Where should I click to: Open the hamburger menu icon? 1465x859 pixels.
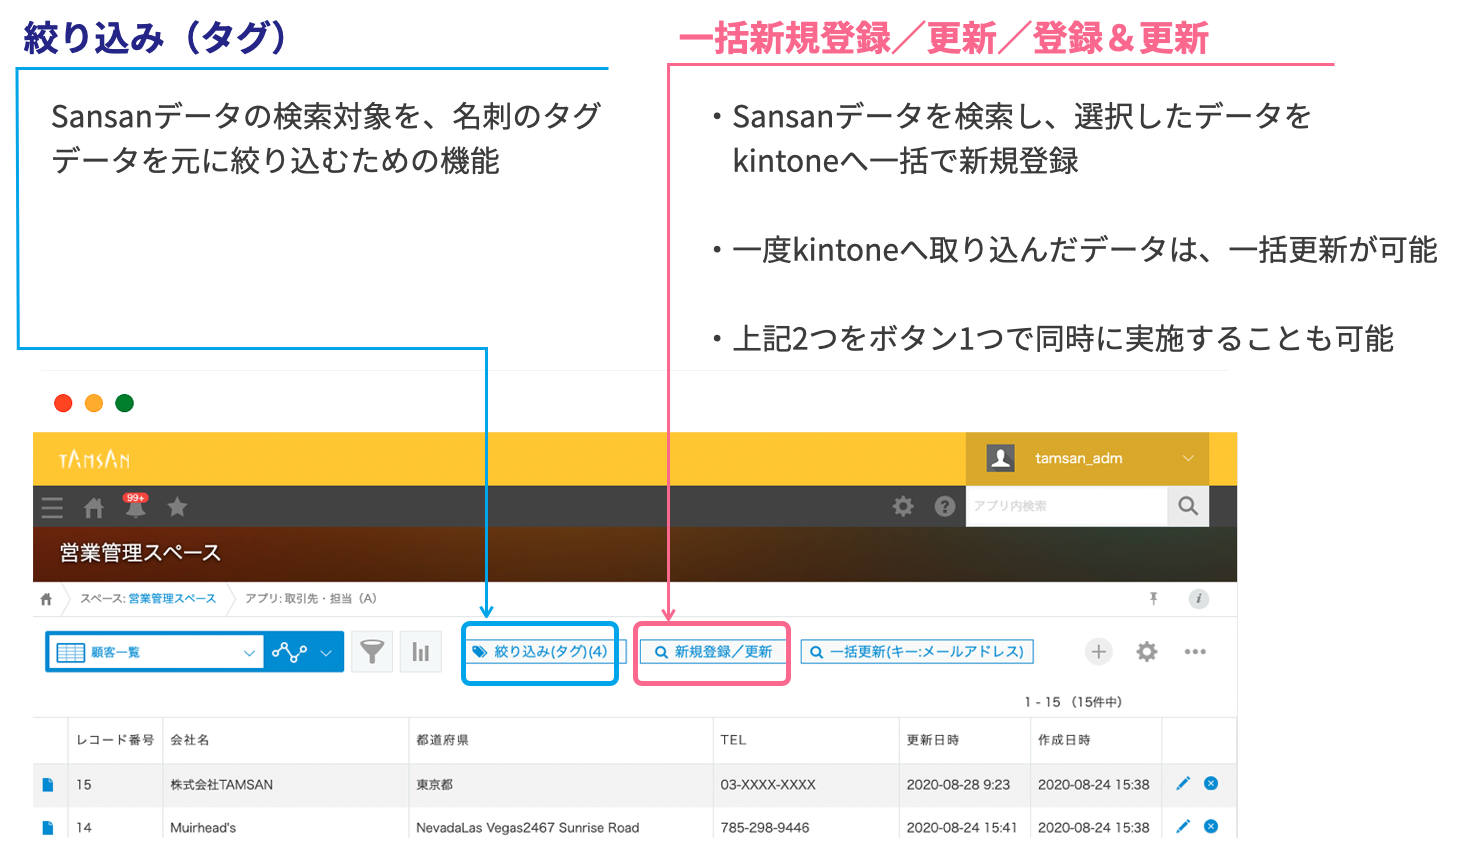(x=52, y=508)
